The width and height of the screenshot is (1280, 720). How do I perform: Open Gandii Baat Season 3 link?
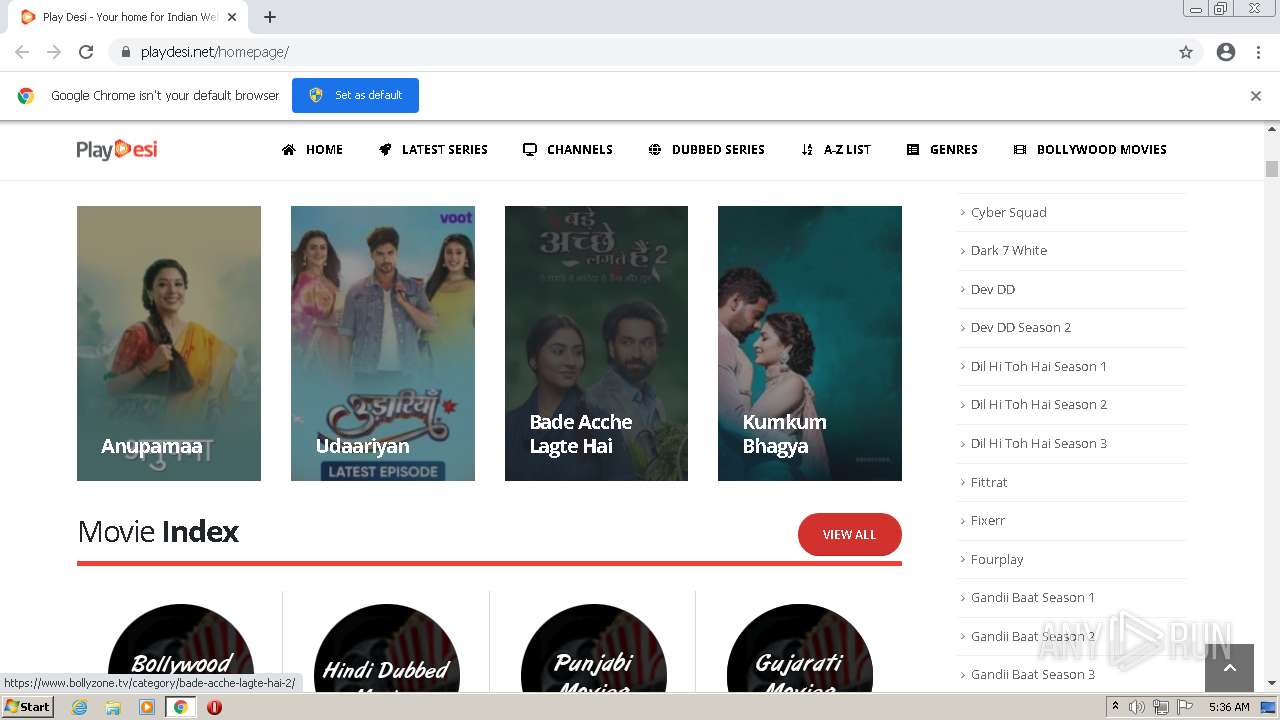(1033, 674)
